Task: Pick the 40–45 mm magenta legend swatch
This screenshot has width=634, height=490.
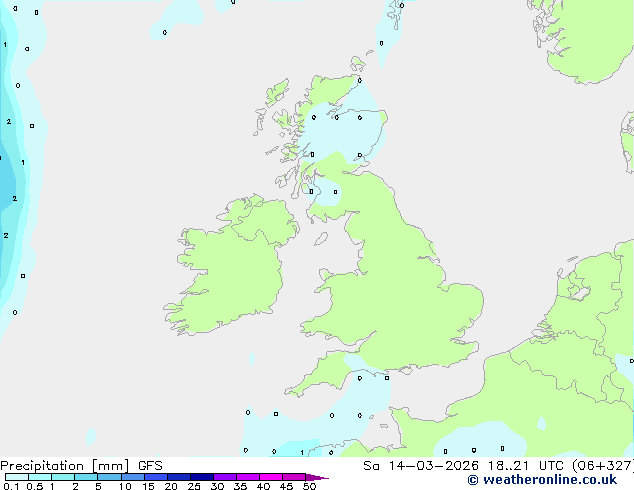Action: coord(271,477)
